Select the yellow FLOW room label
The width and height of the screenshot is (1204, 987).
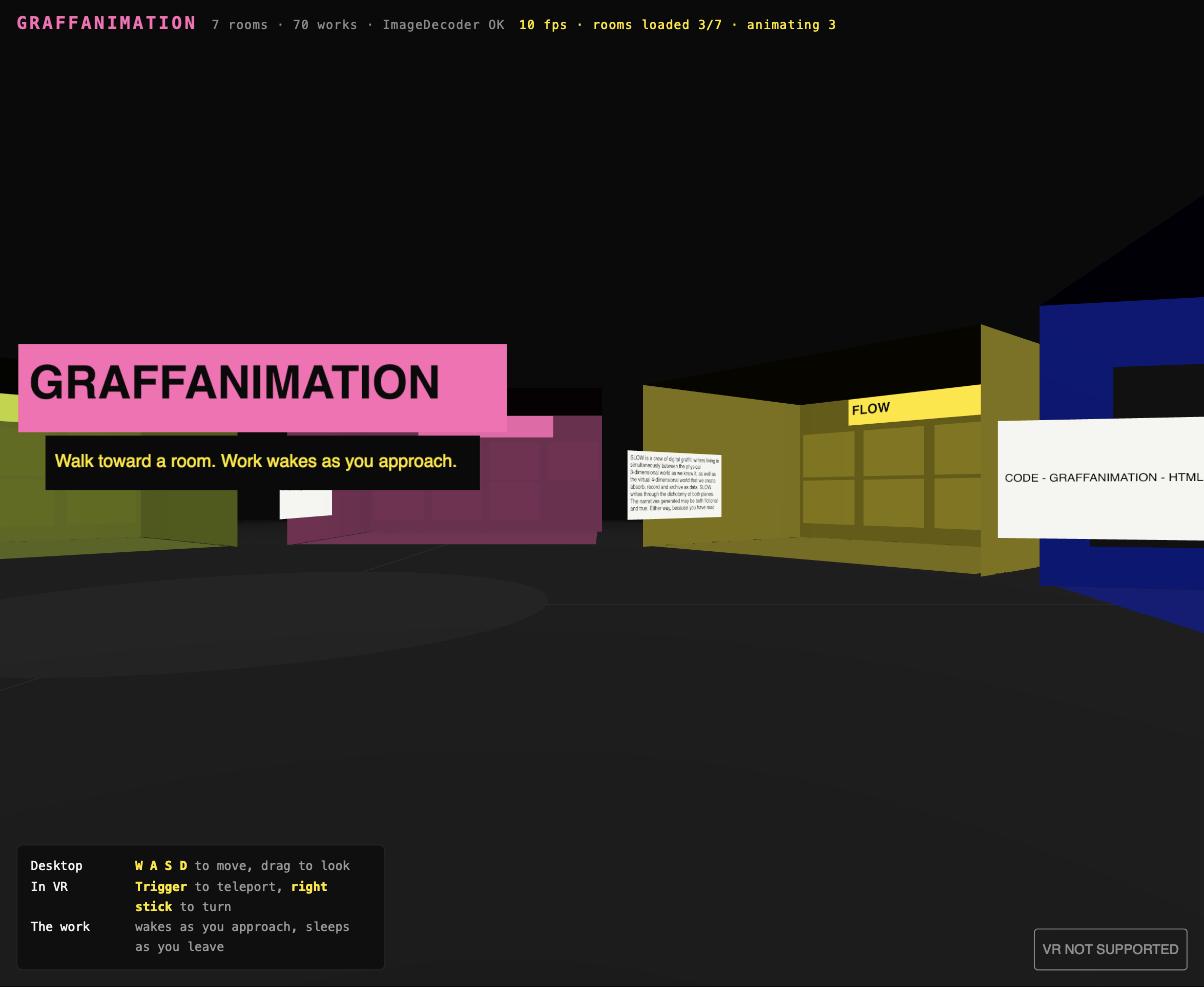pyautogui.click(x=914, y=405)
